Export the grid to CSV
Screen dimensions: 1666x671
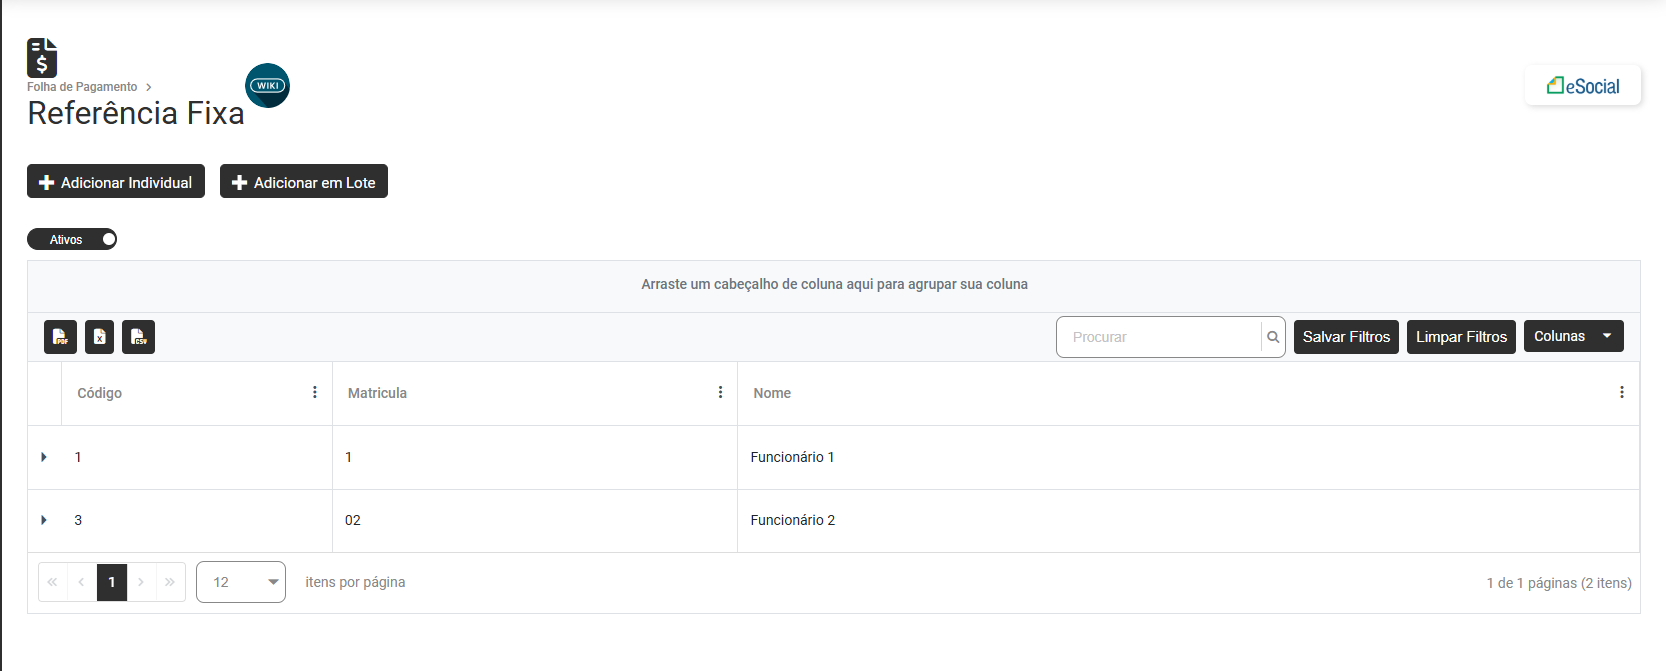click(x=138, y=337)
